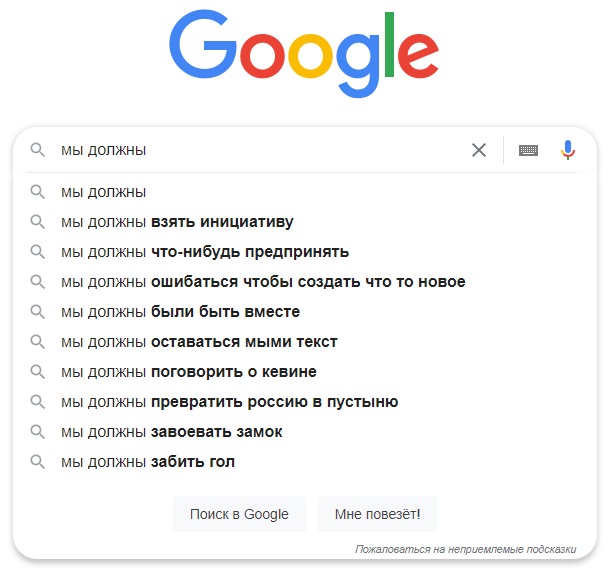
Task: Click the microphone voice search icon
Action: (568, 150)
